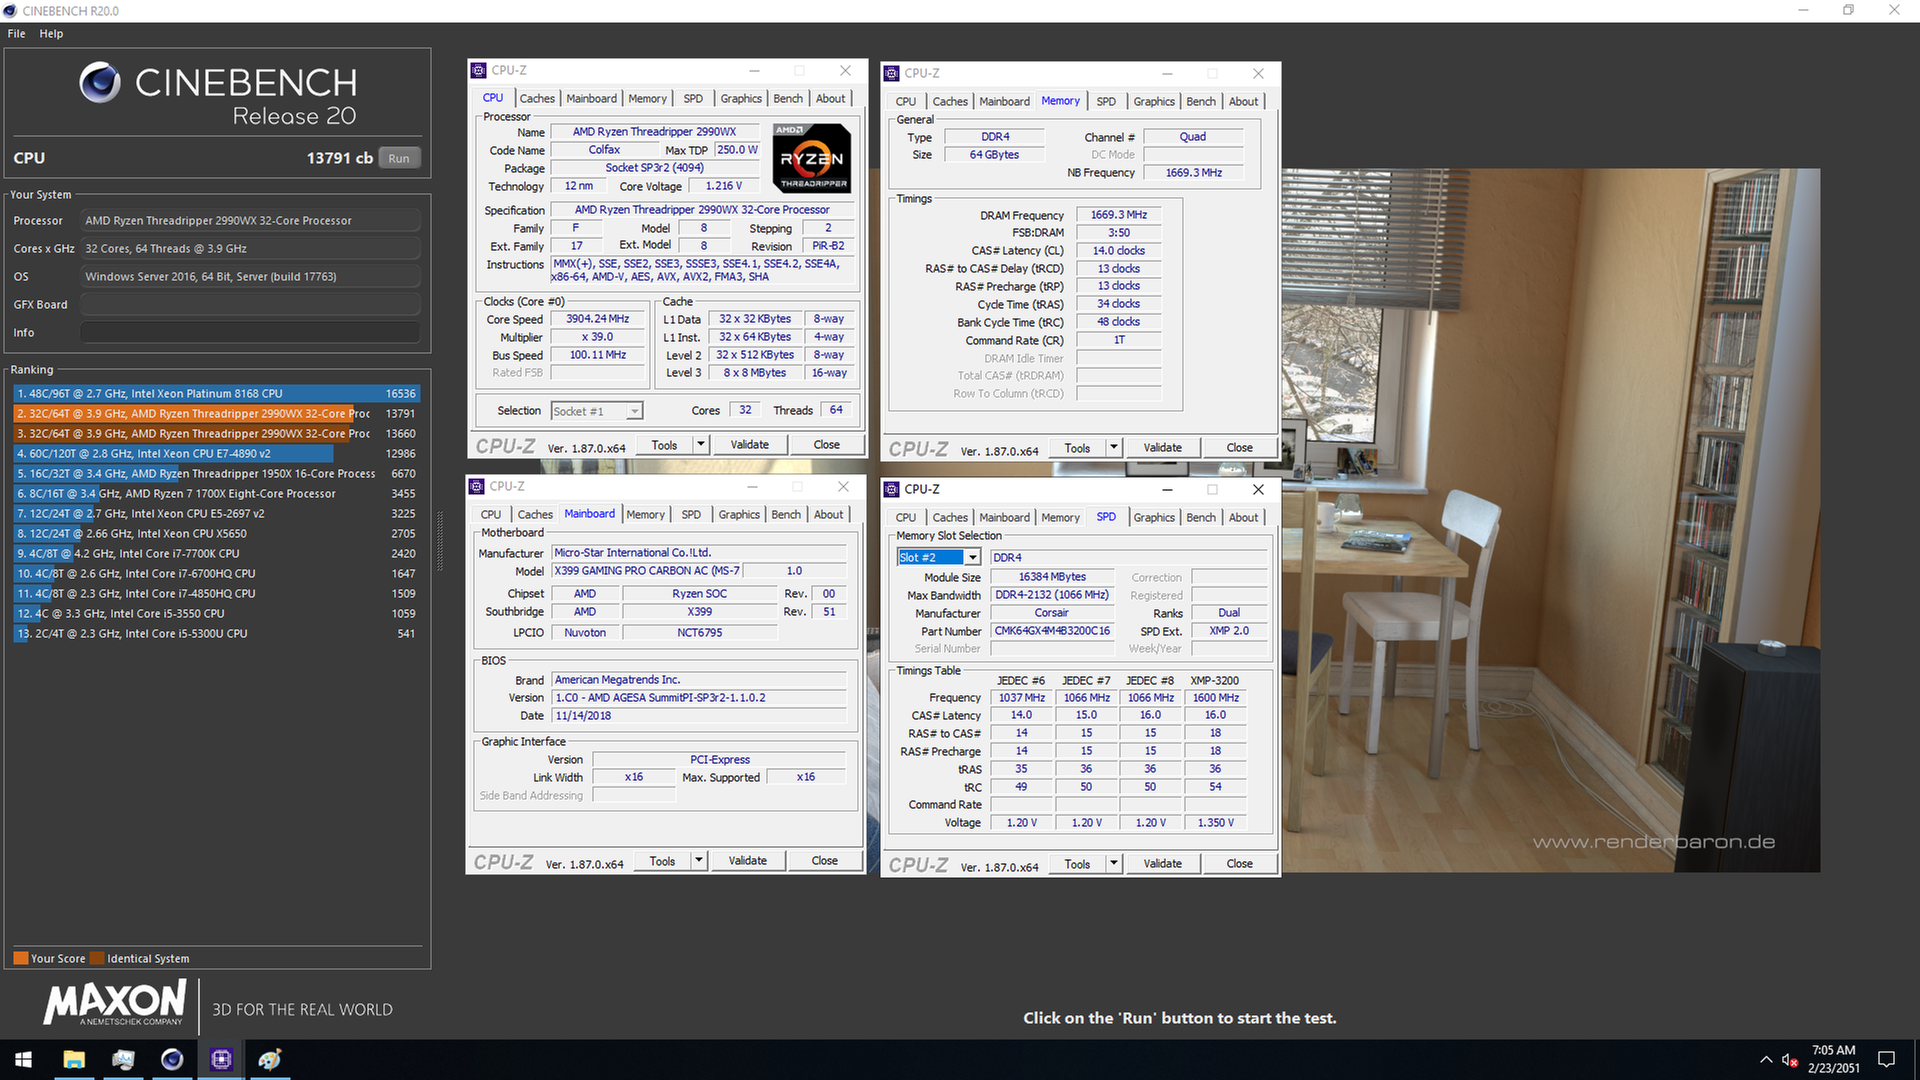Select ranking row with score 13660
The width and height of the screenshot is (1920, 1080).
(x=216, y=434)
